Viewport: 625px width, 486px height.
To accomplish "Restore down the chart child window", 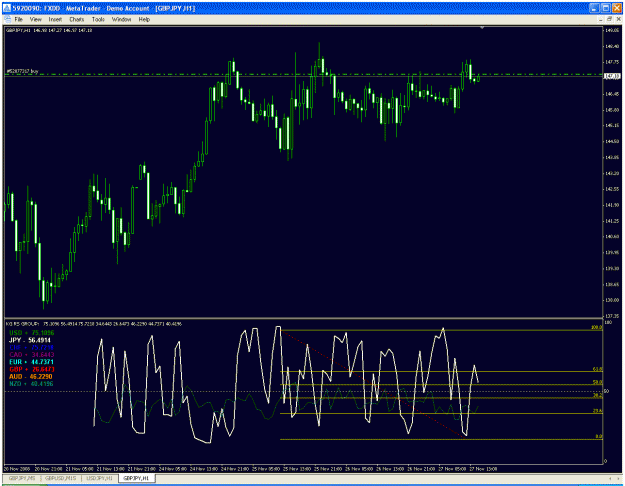I will click(x=609, y=19).
